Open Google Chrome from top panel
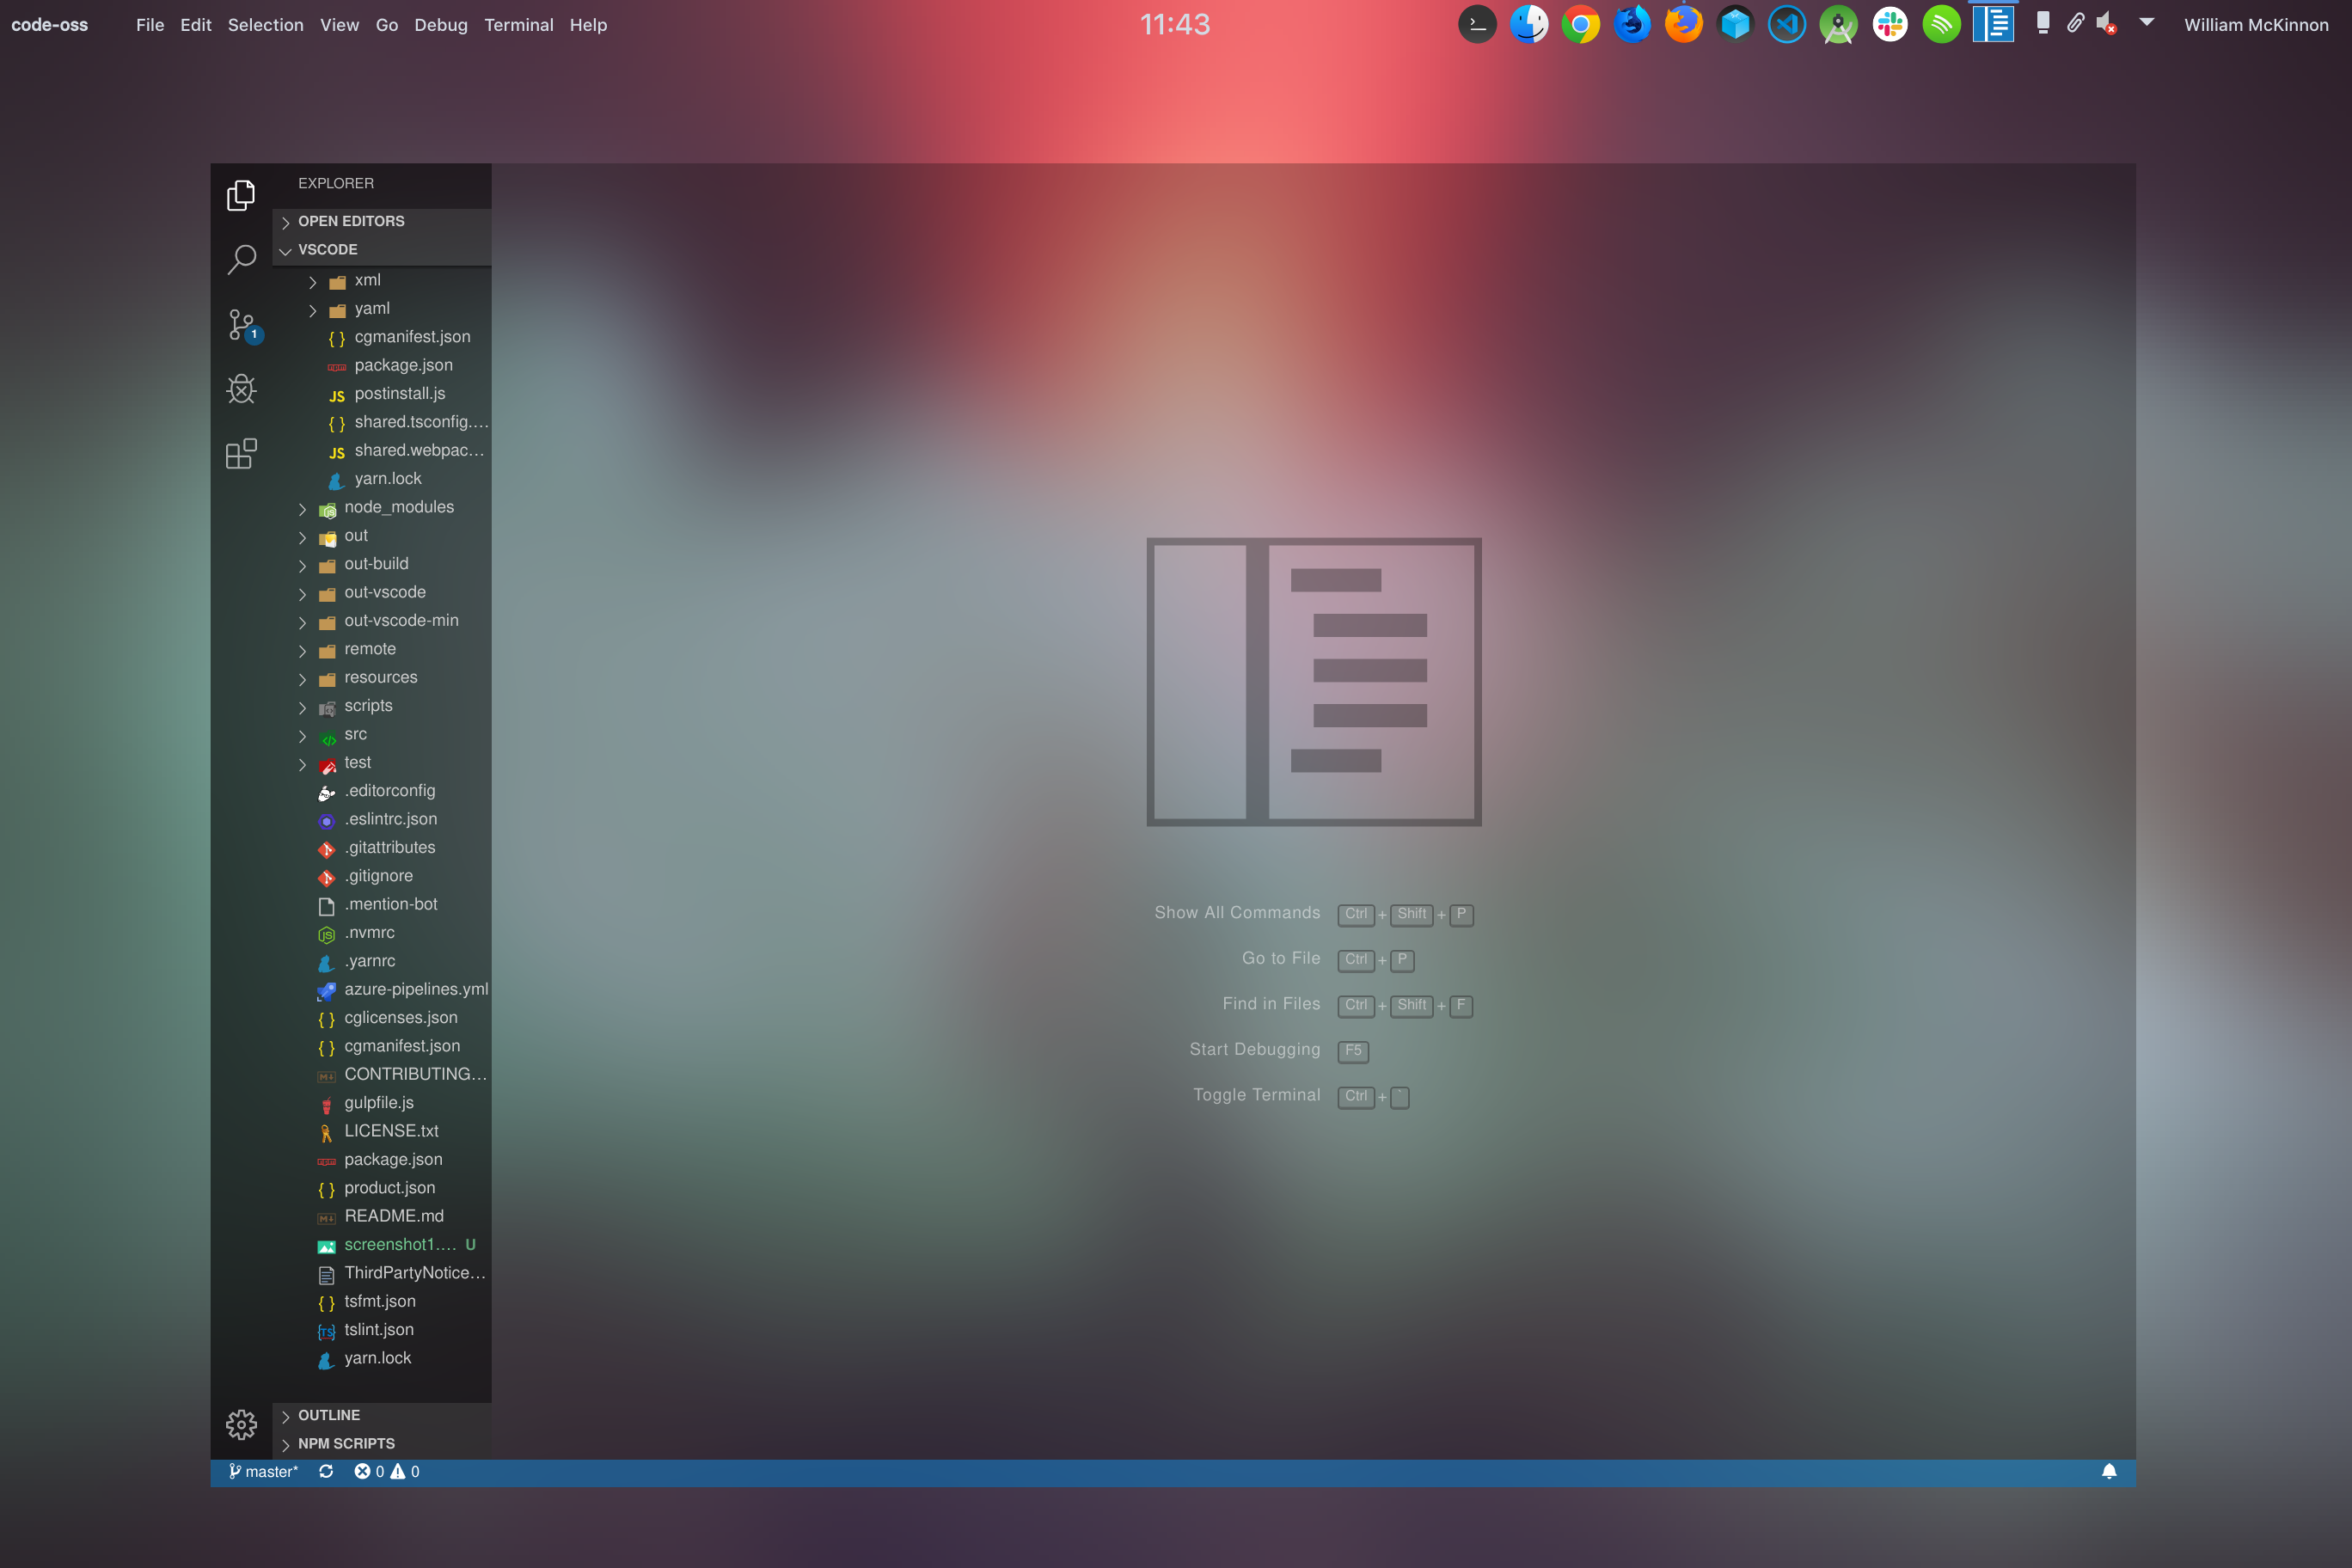Screen dimensions: 2352x1568 1580,24
